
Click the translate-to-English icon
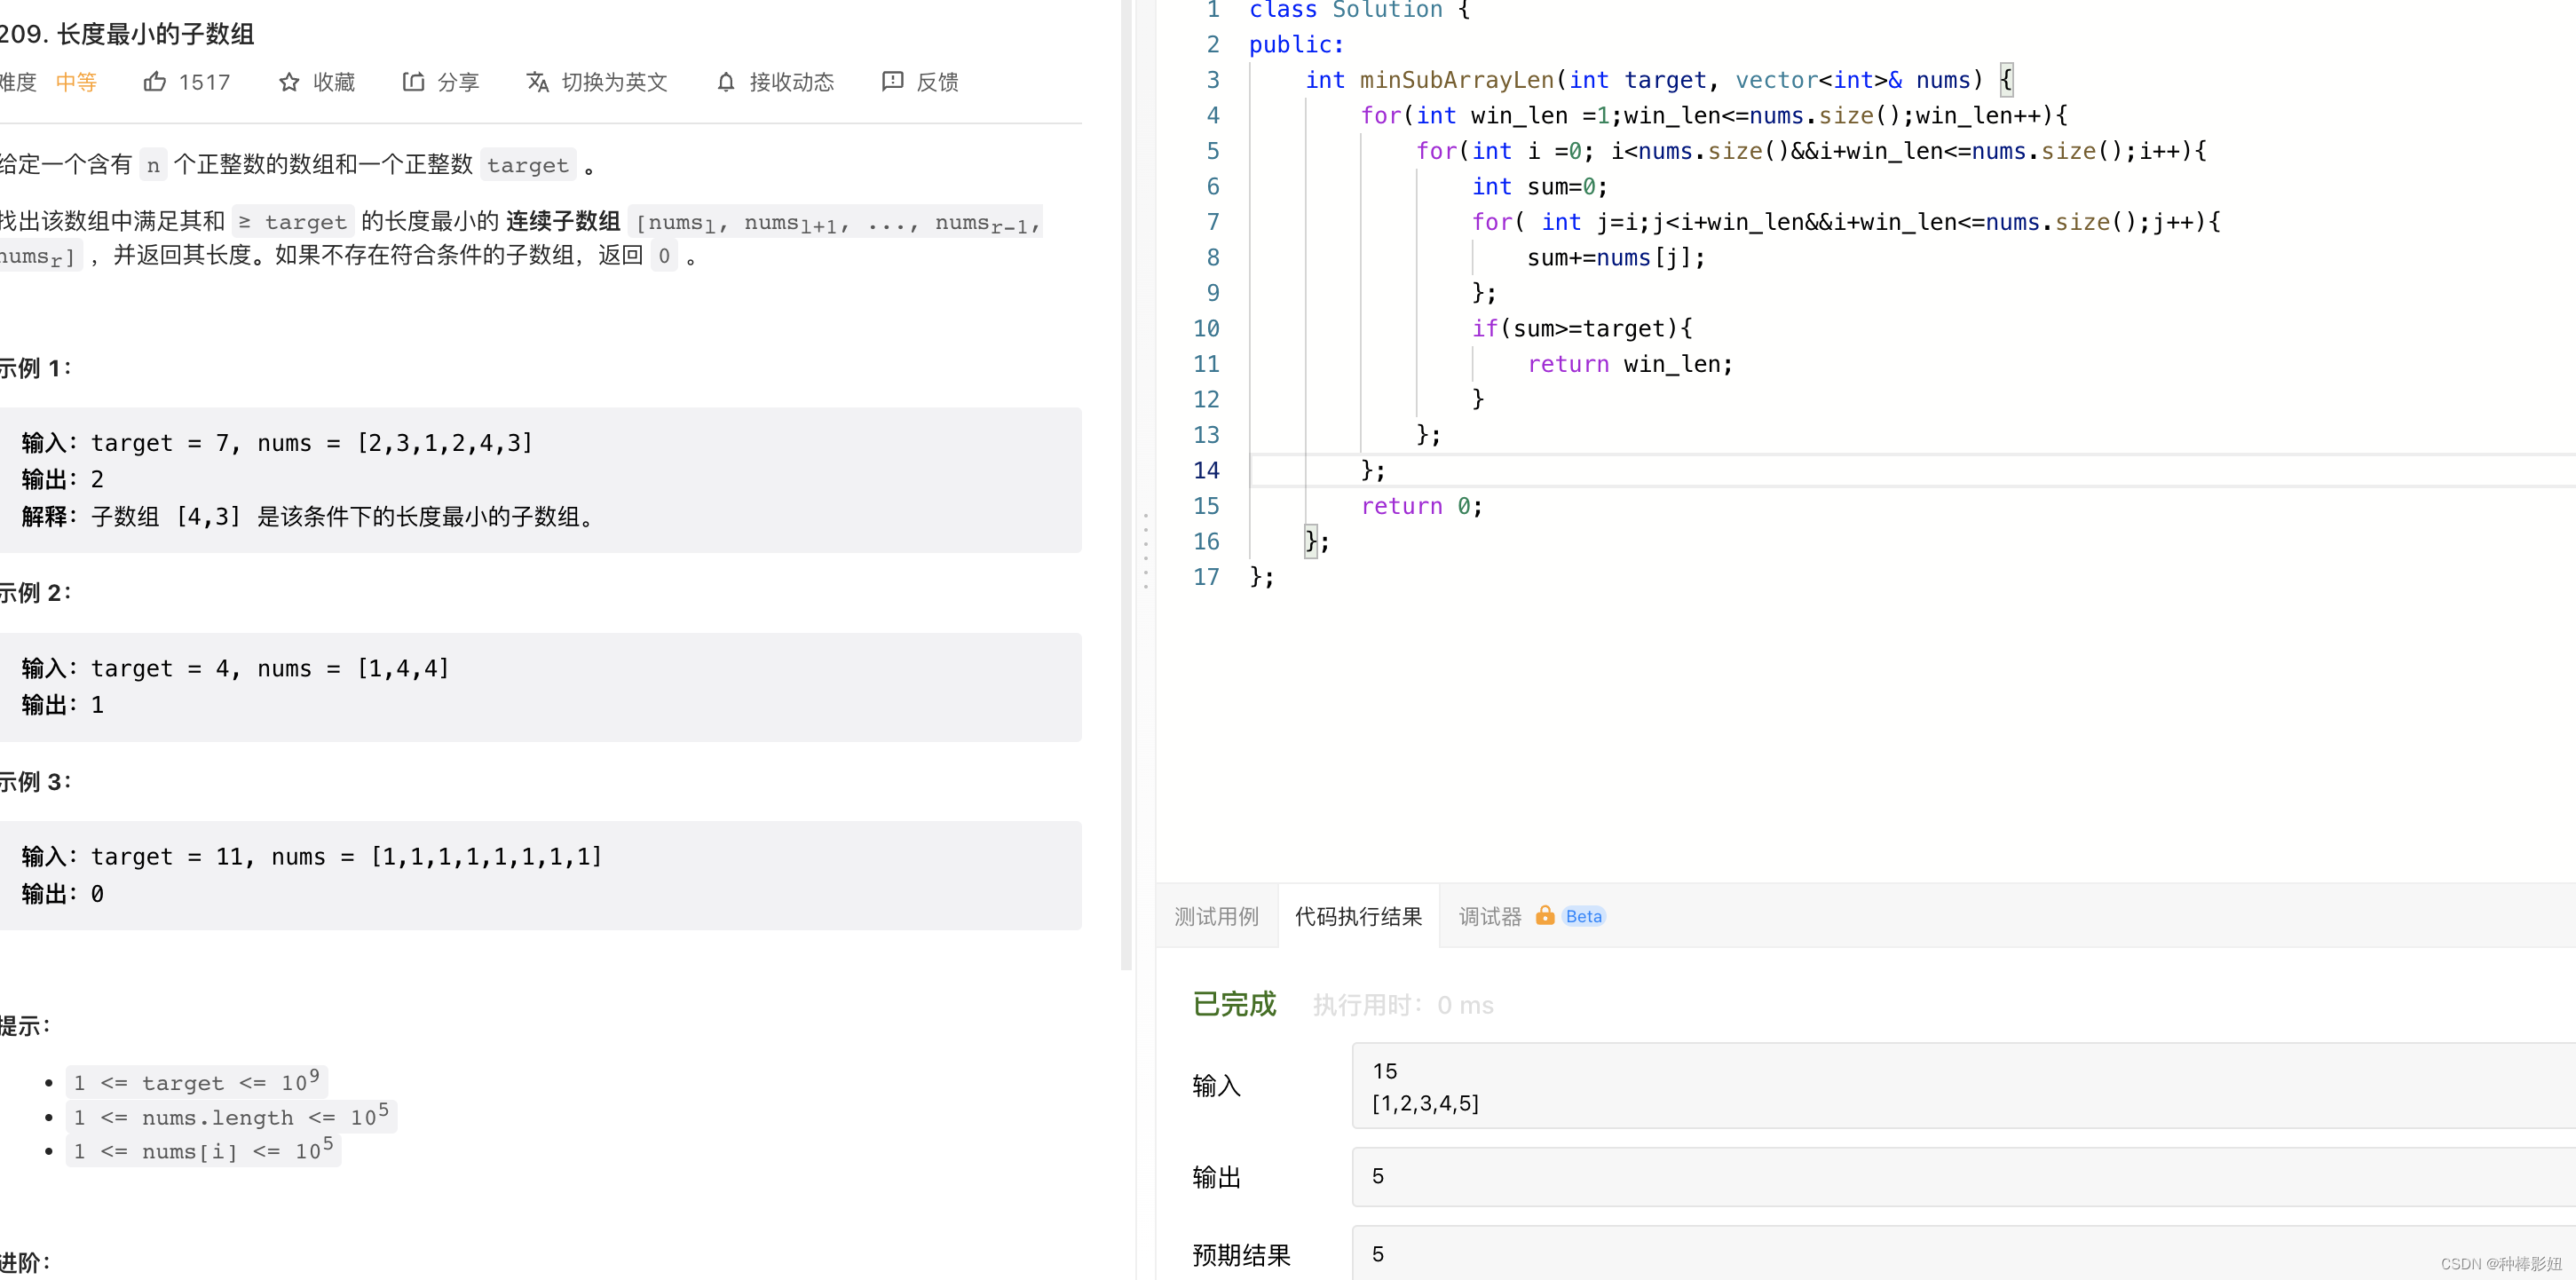click(537, 82)
